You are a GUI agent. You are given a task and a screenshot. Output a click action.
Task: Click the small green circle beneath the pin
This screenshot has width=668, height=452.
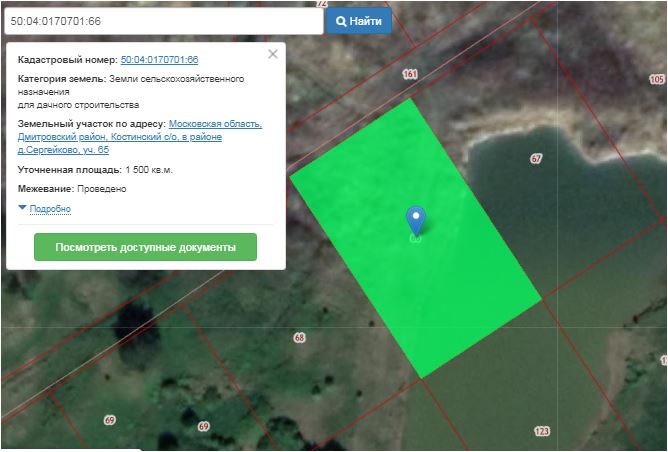(x=415, y=238)
